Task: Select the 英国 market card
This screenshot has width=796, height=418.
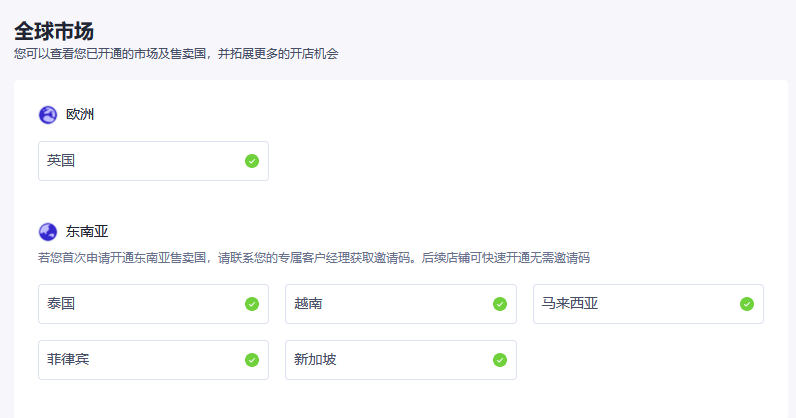Action: (153, 161)
